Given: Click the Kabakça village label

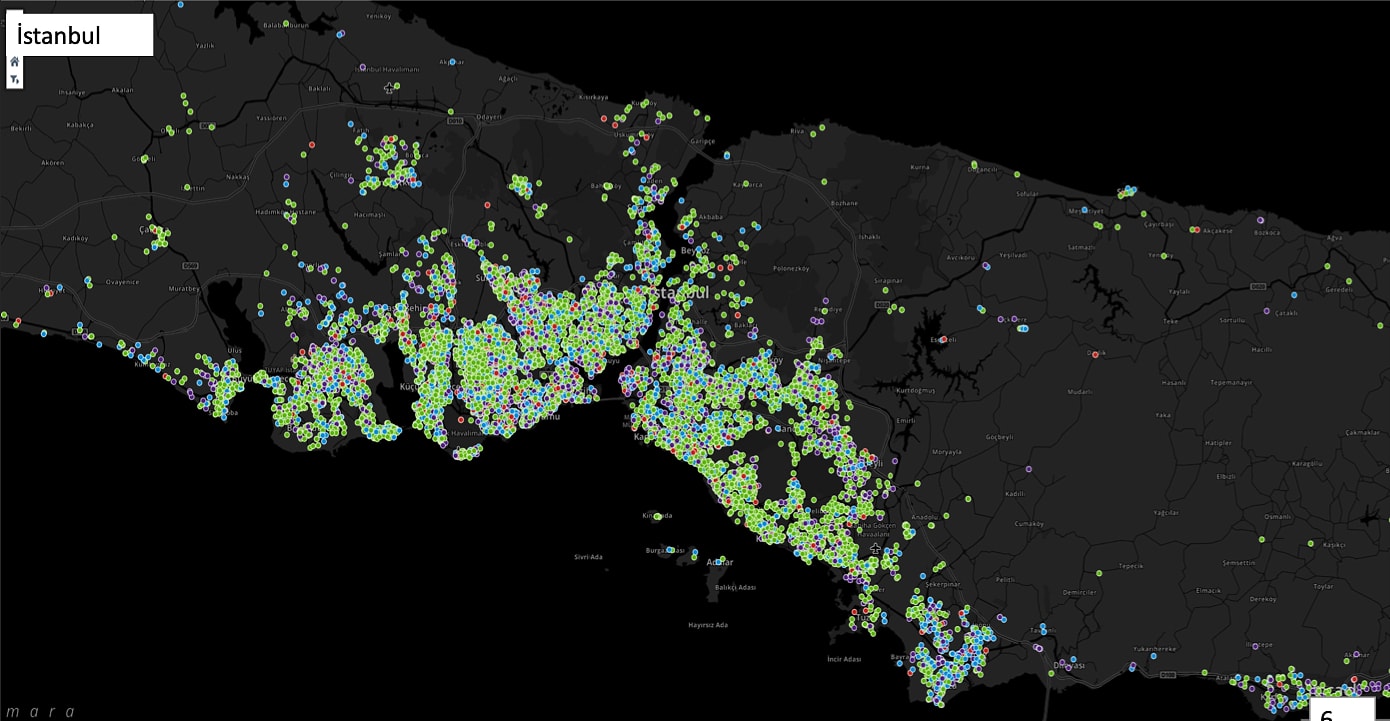Looking at the screenshot, I should [x=78, y=125].
